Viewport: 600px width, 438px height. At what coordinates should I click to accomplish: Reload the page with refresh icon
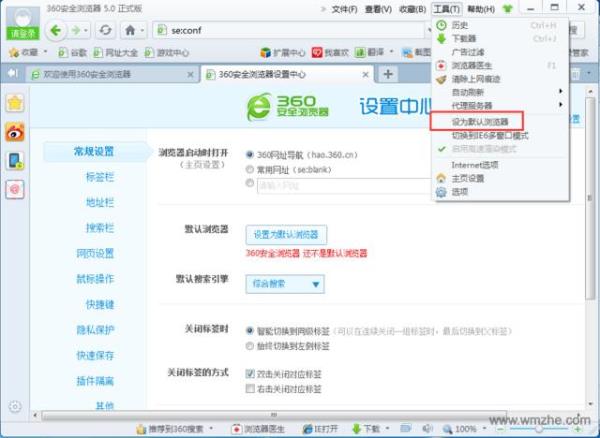point(105,30)
